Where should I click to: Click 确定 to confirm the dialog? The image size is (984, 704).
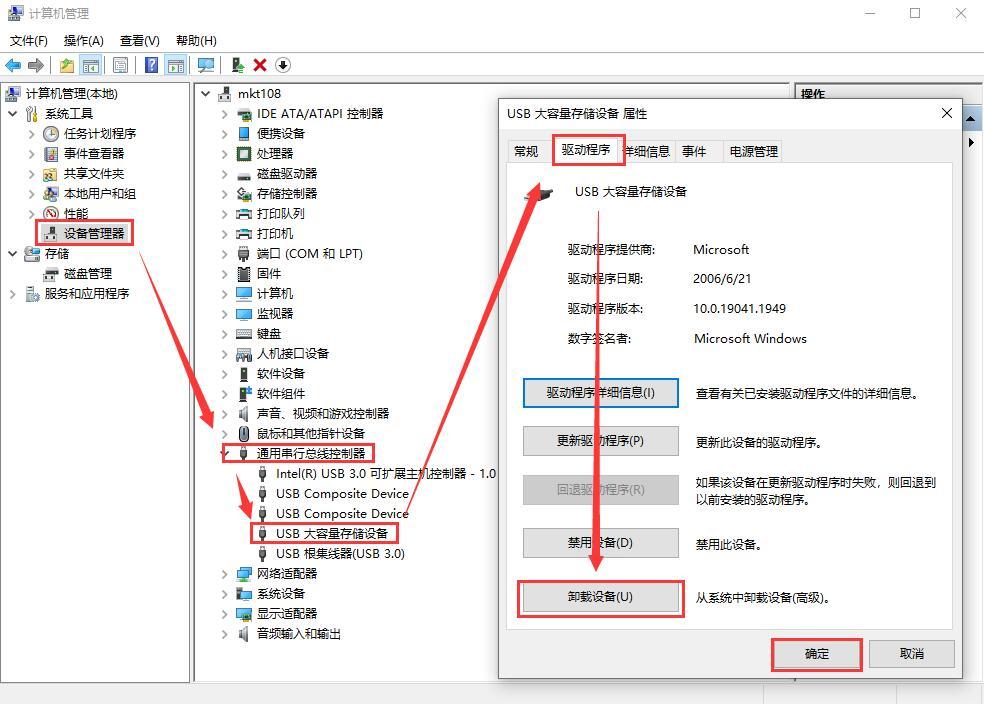point(816,653)
